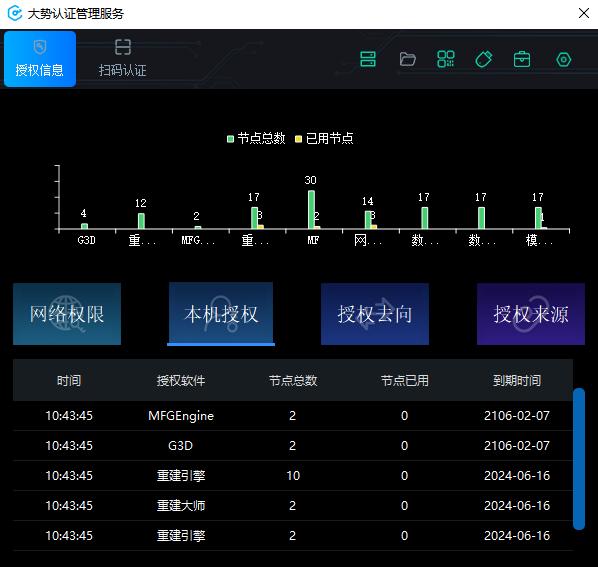Image resolution: width=598 pixels, height=567 pixels.
Task: Click the 时间 column header
Action: 69,380
